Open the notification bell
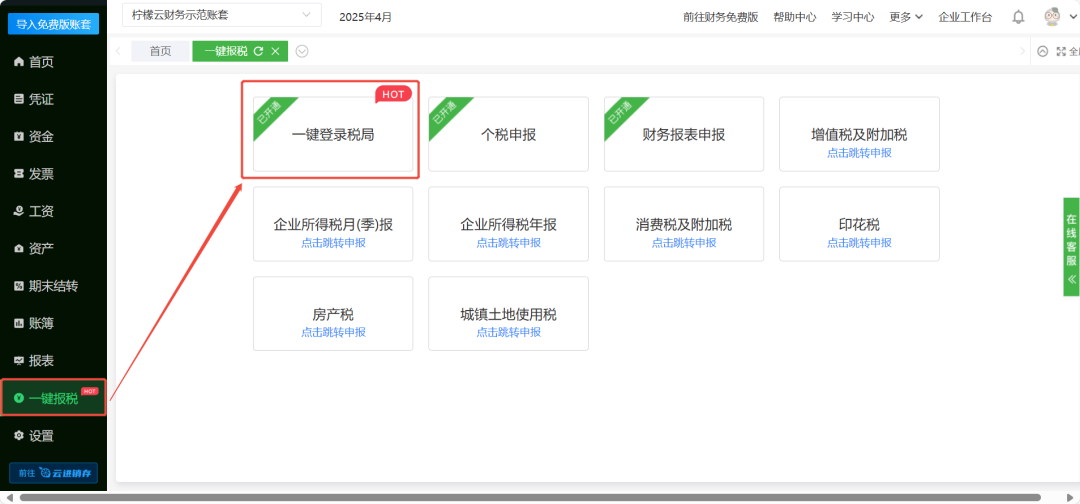Image resolution: width=1080 pixels, height=504 pixels. coord(1018,17)
